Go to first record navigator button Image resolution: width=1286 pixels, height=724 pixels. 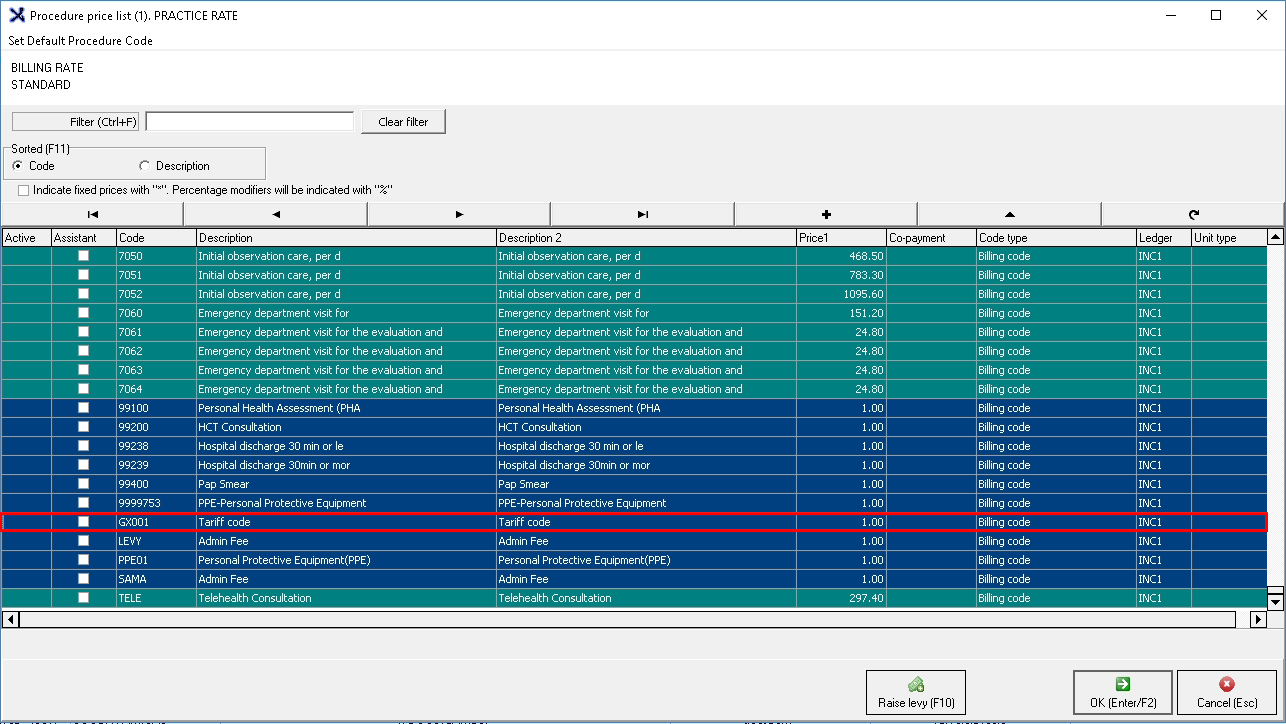(92, 214)
